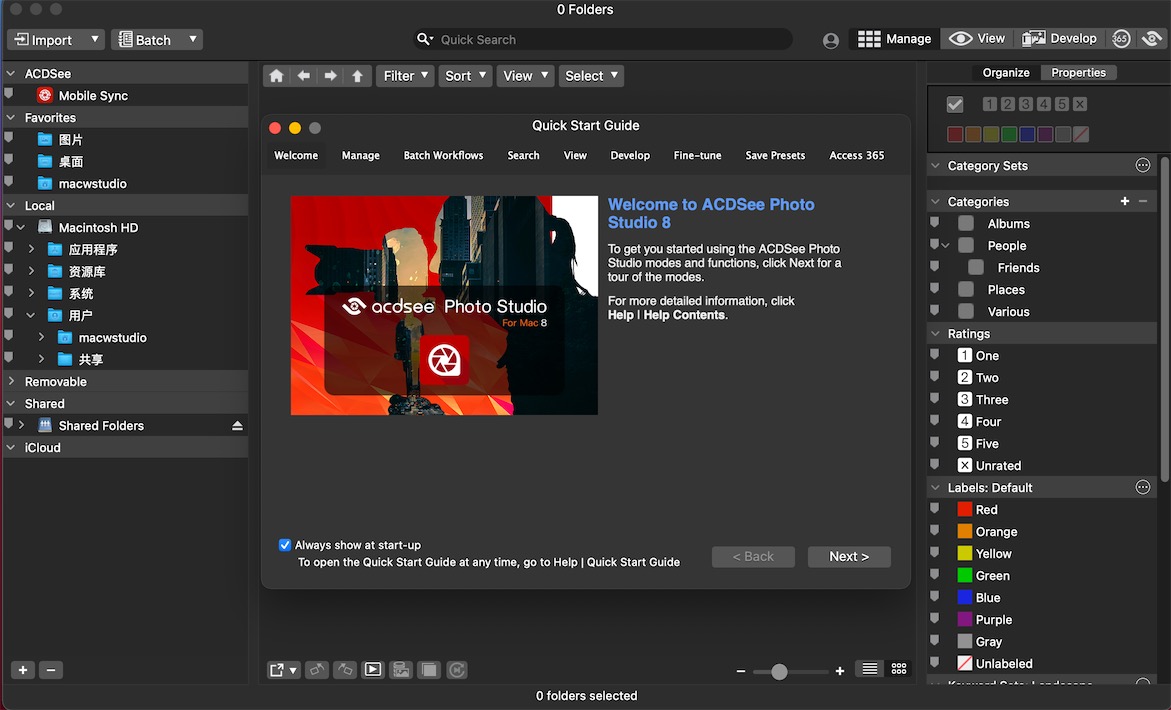Toggle the Easy-Select marker for Red label
Image resolution: width=1171 pixels, height=710 pixels.
[934, 508]
